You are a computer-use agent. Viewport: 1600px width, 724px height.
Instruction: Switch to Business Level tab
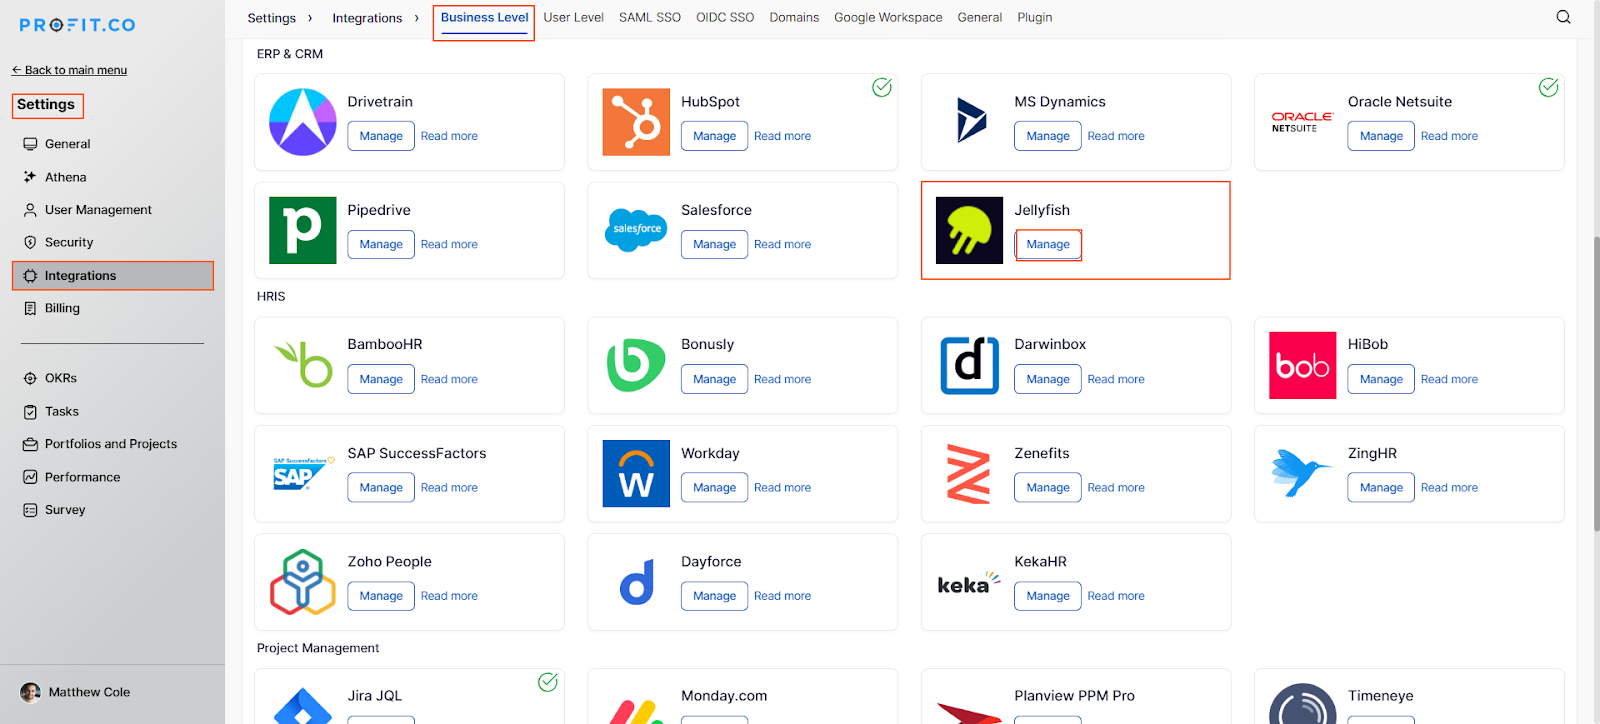484,18
